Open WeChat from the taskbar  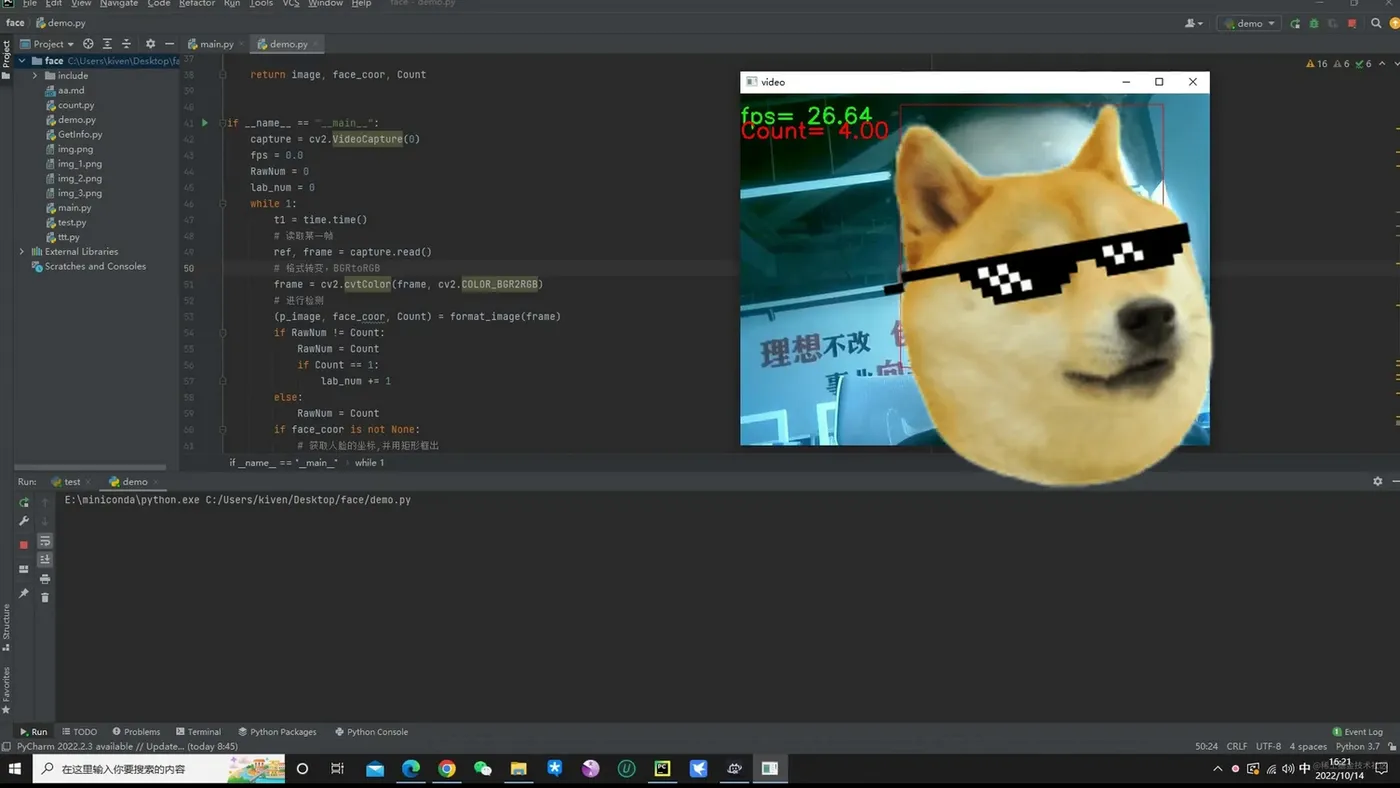(x=483, y=769)
